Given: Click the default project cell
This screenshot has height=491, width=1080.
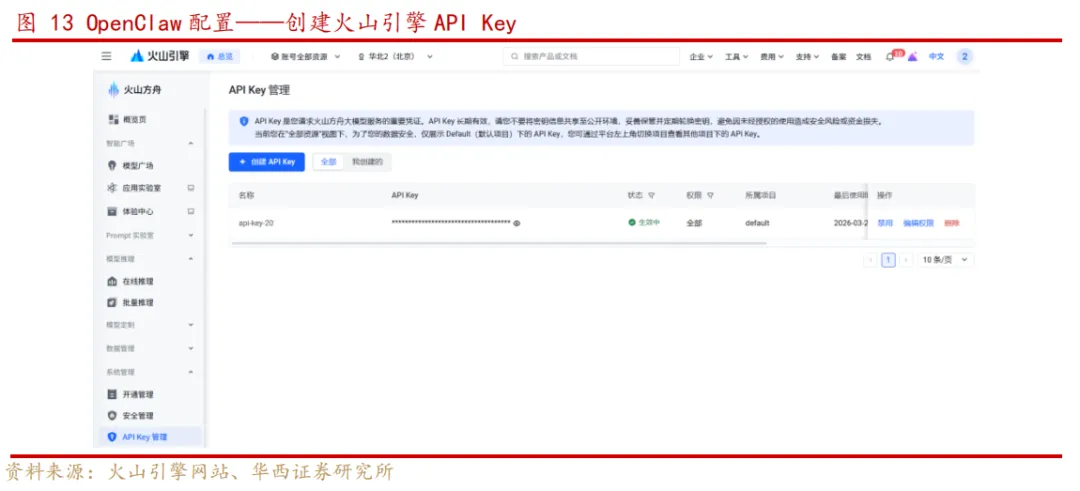Looking at the screenshot, I should (757, 223).
